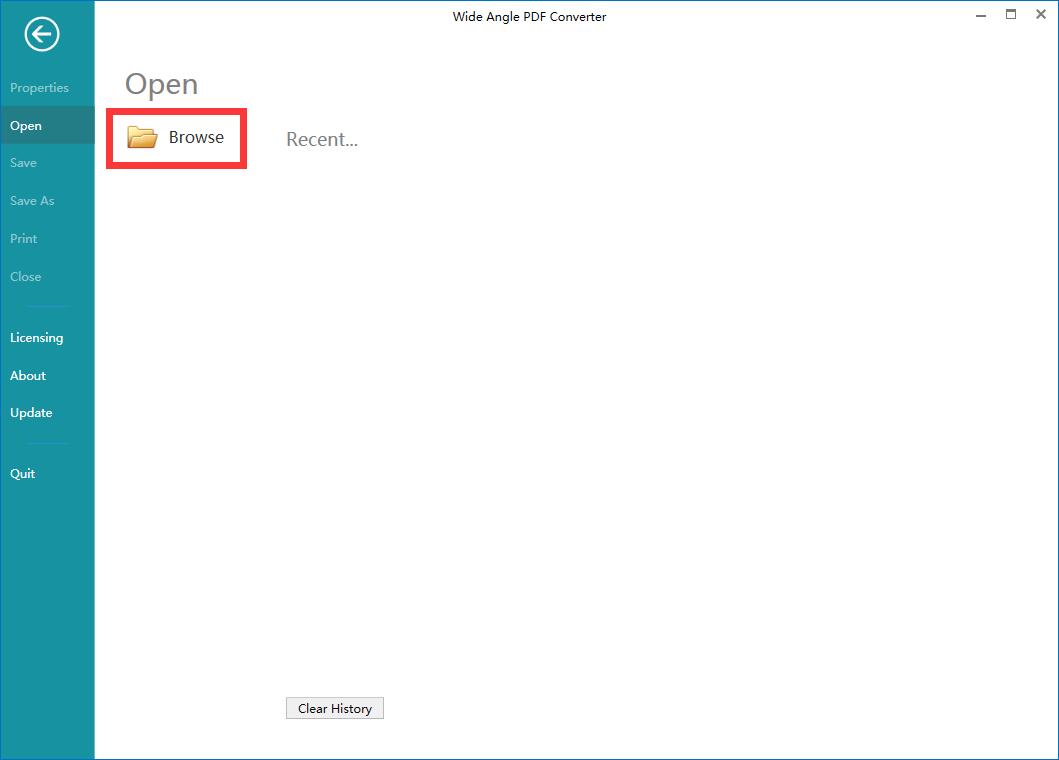Choose Save As in the sidebar

click(x=32, y=201)
